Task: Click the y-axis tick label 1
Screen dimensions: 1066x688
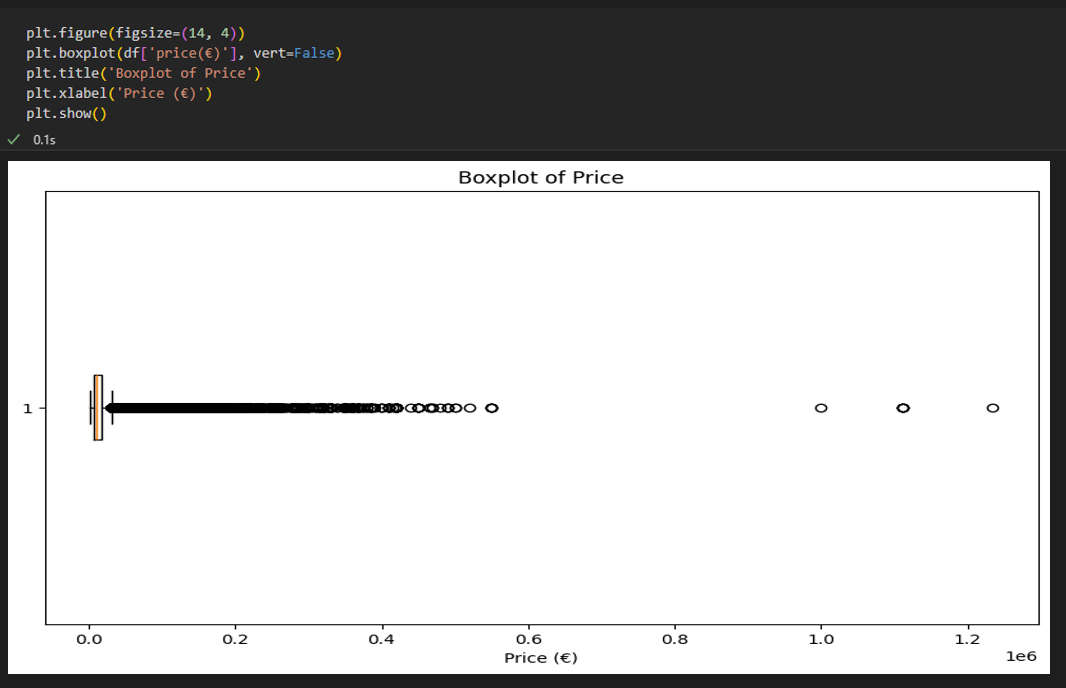Action: coord(27,409)
